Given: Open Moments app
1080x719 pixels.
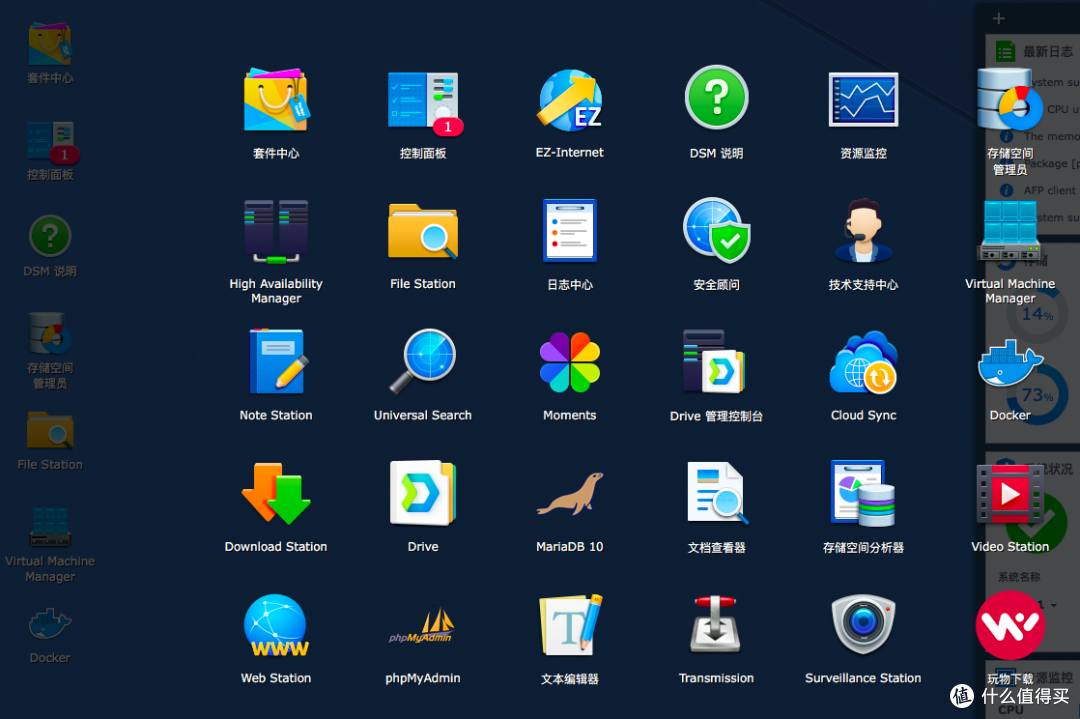Looking at the screenshot, I should point(570,362).
